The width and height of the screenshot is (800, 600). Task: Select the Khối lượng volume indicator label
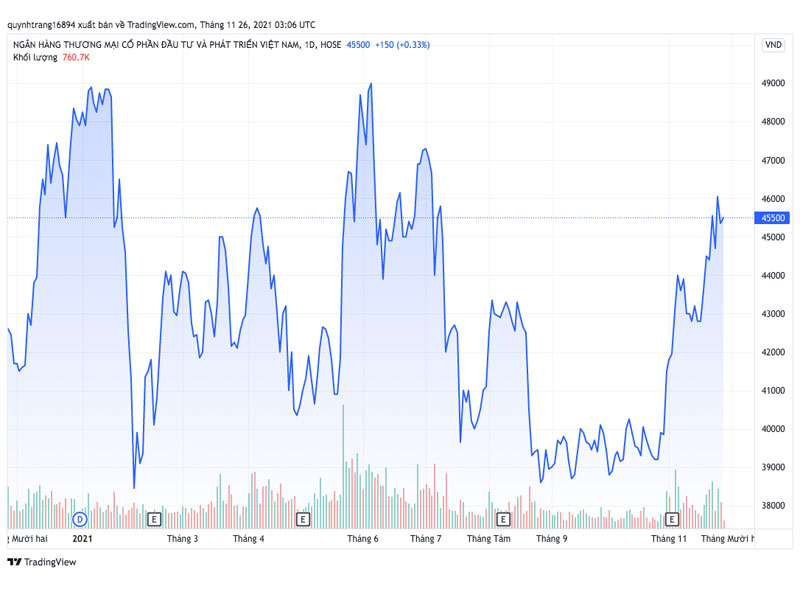tap(35, 57)
